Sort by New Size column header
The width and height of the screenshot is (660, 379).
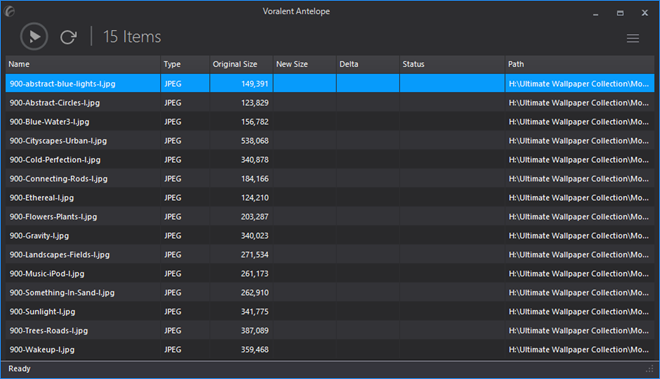305,64
